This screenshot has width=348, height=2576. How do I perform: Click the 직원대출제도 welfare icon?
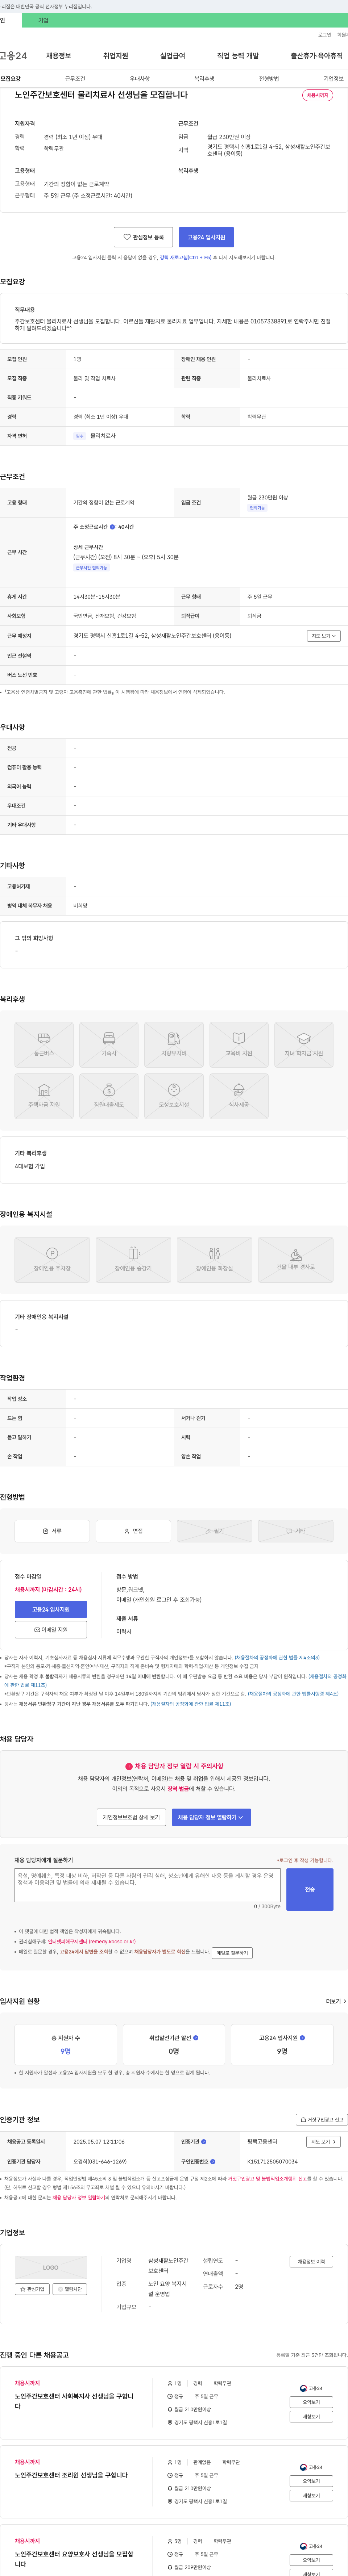point(109,1096)
